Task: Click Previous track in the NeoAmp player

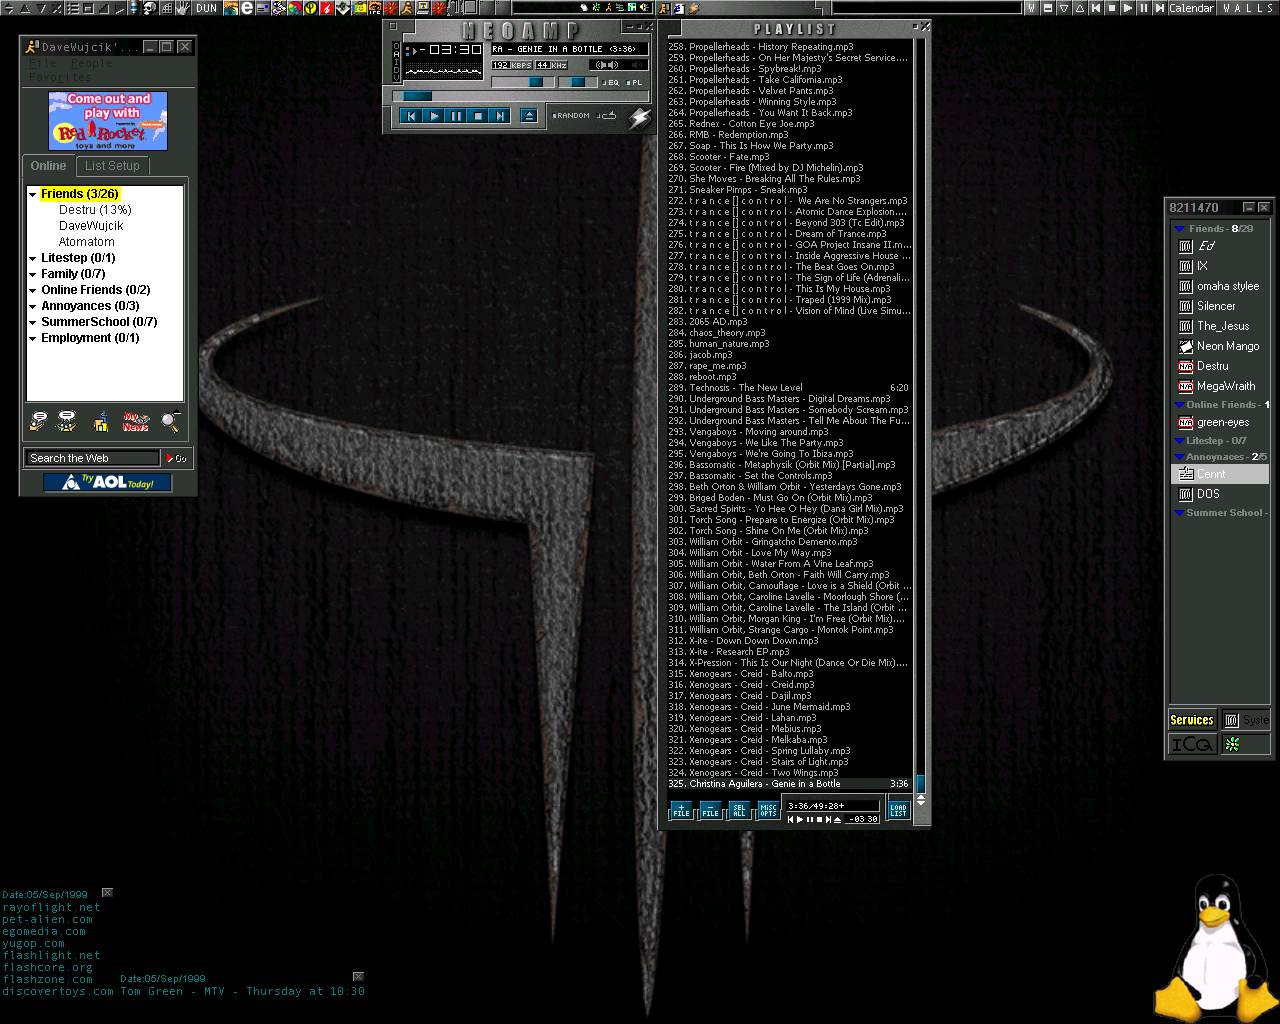Action: coord(411,116)
